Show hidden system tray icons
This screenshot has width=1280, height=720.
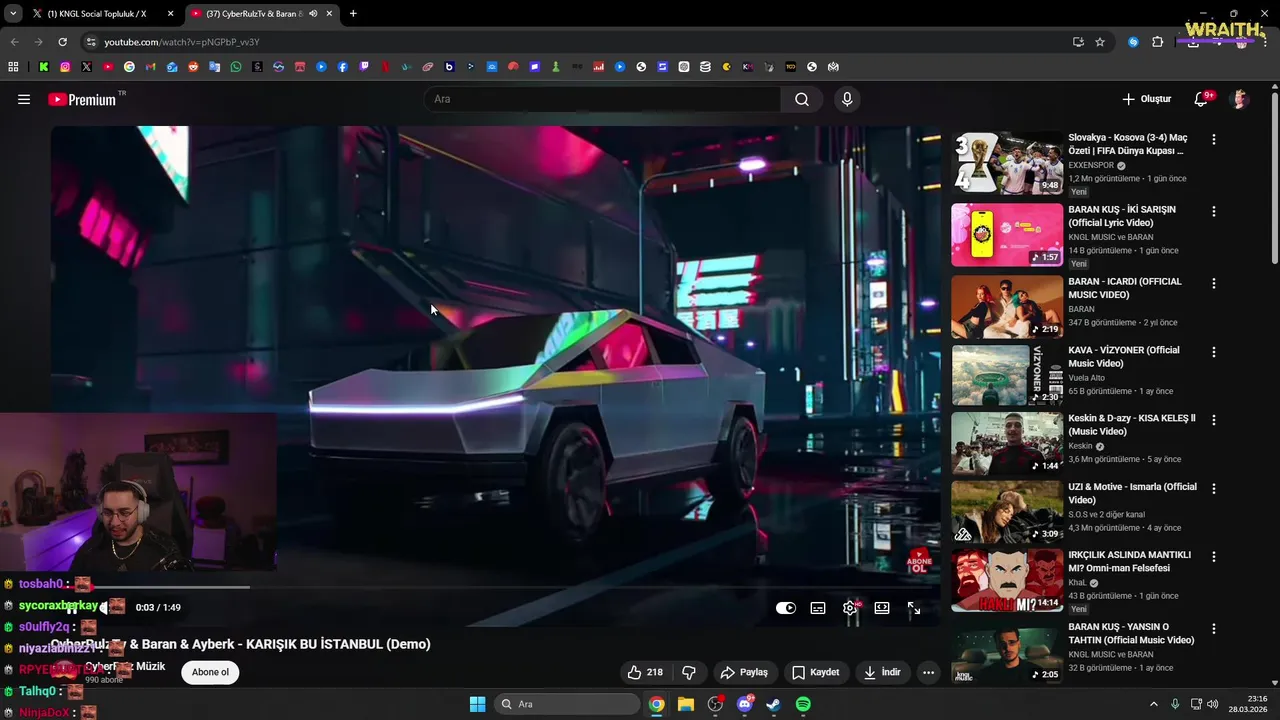click(x=1153, y=704)
